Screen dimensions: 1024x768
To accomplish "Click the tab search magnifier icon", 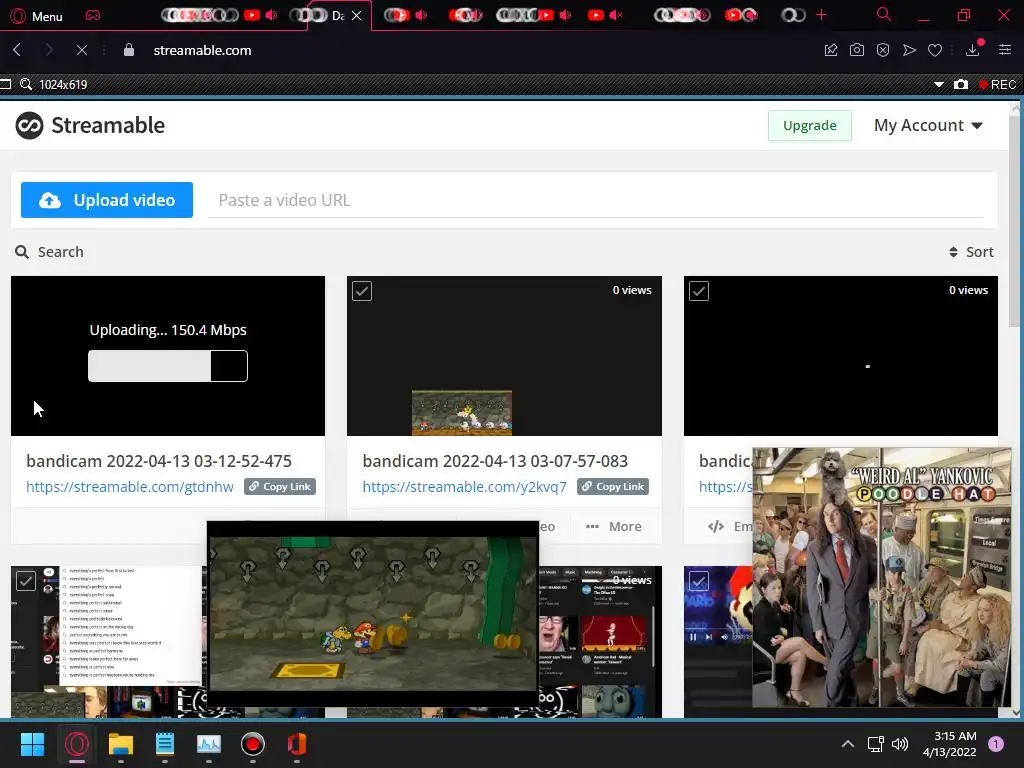I will click(883, 14).
